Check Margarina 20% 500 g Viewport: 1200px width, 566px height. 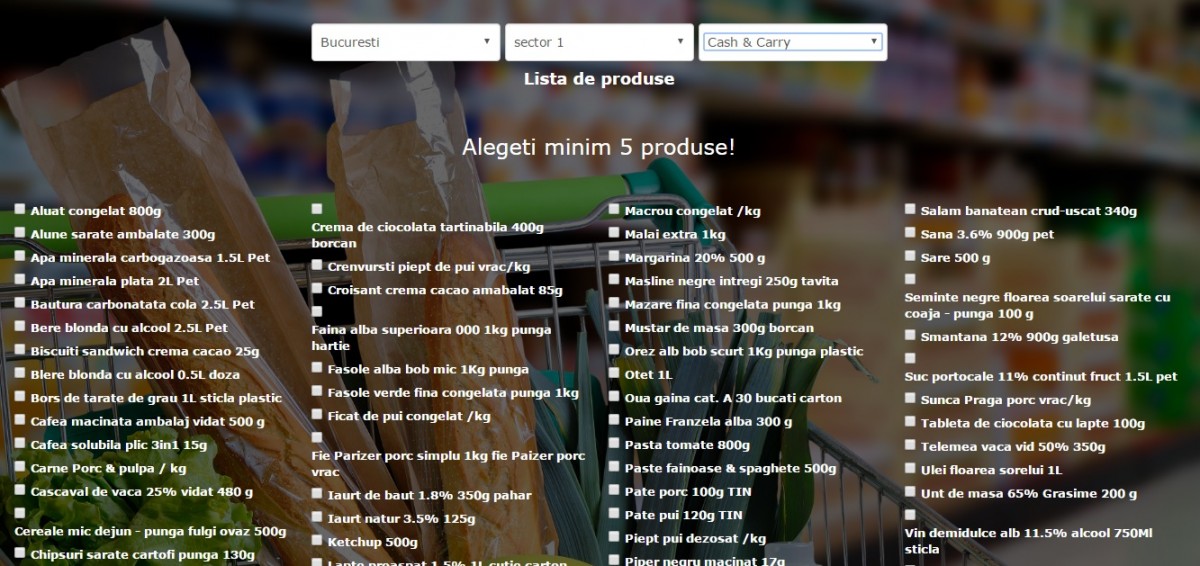pos(614,257)
